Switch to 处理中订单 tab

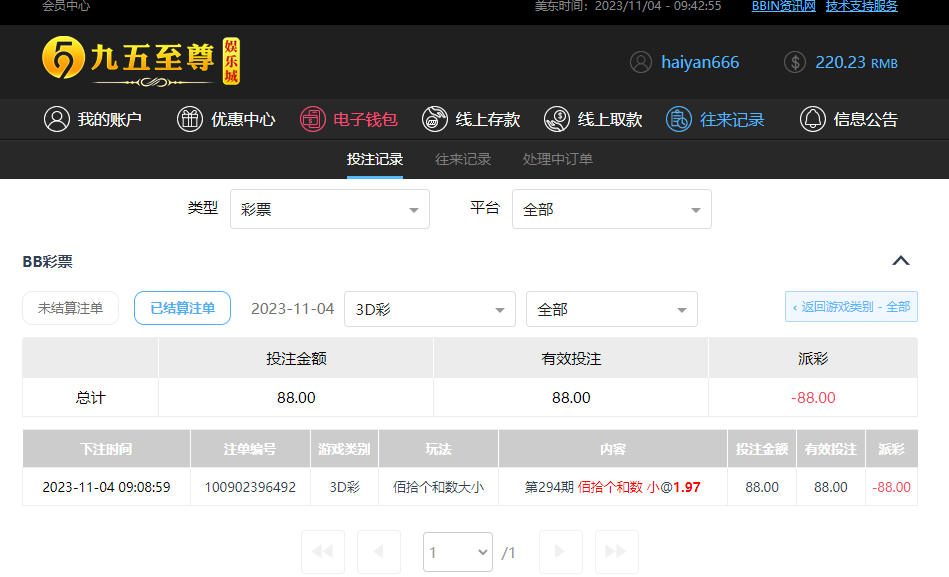tap(557, 159)
